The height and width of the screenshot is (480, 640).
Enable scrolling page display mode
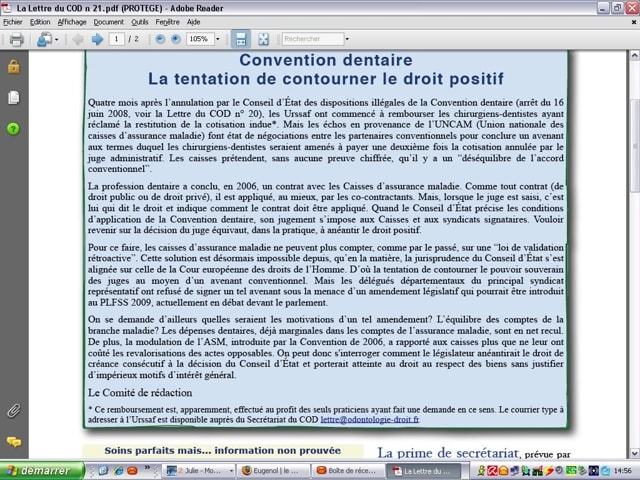(240, 39)
